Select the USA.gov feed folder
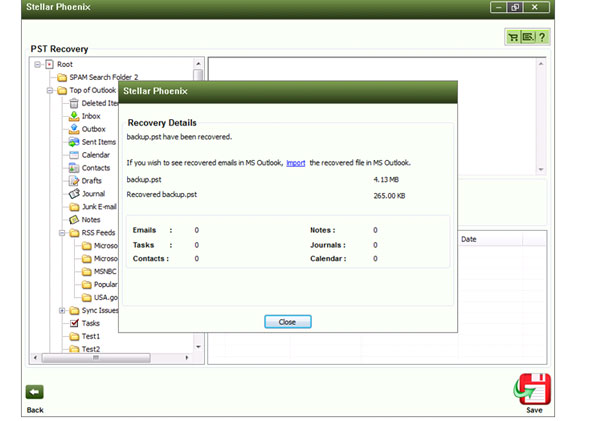Image resolution: width=590 pixels, height=421 pixels. 106,298
